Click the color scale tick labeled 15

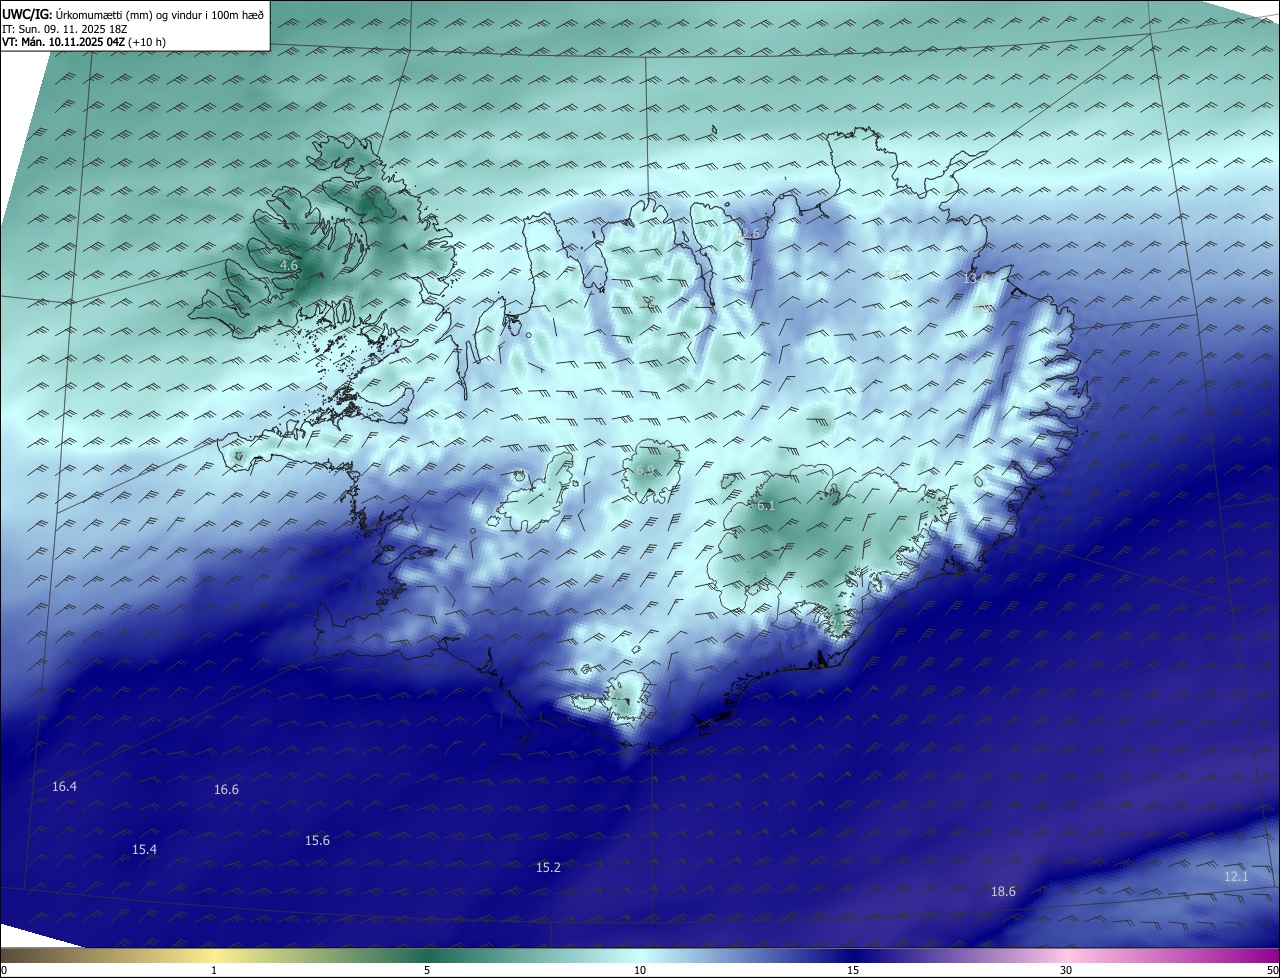(853, 970)
